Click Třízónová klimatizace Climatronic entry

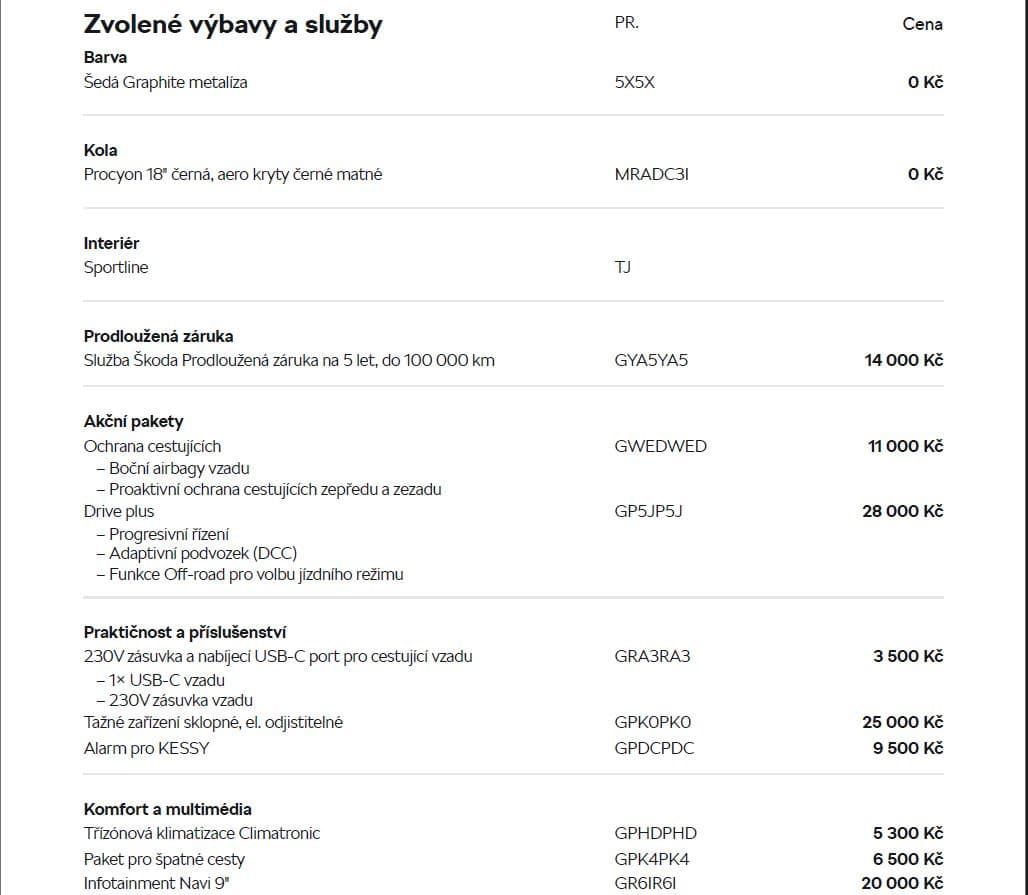[202, 833]
